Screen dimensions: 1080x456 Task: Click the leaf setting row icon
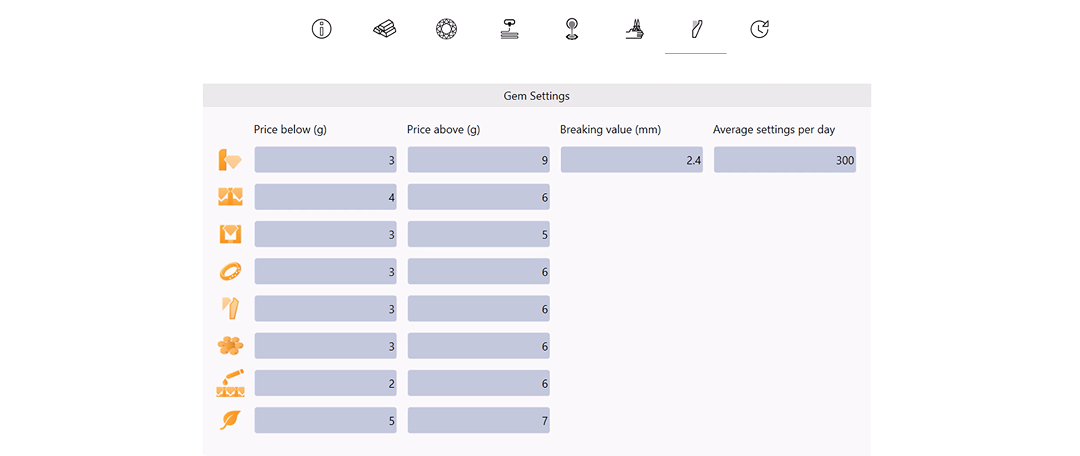[x=230, y=420]
